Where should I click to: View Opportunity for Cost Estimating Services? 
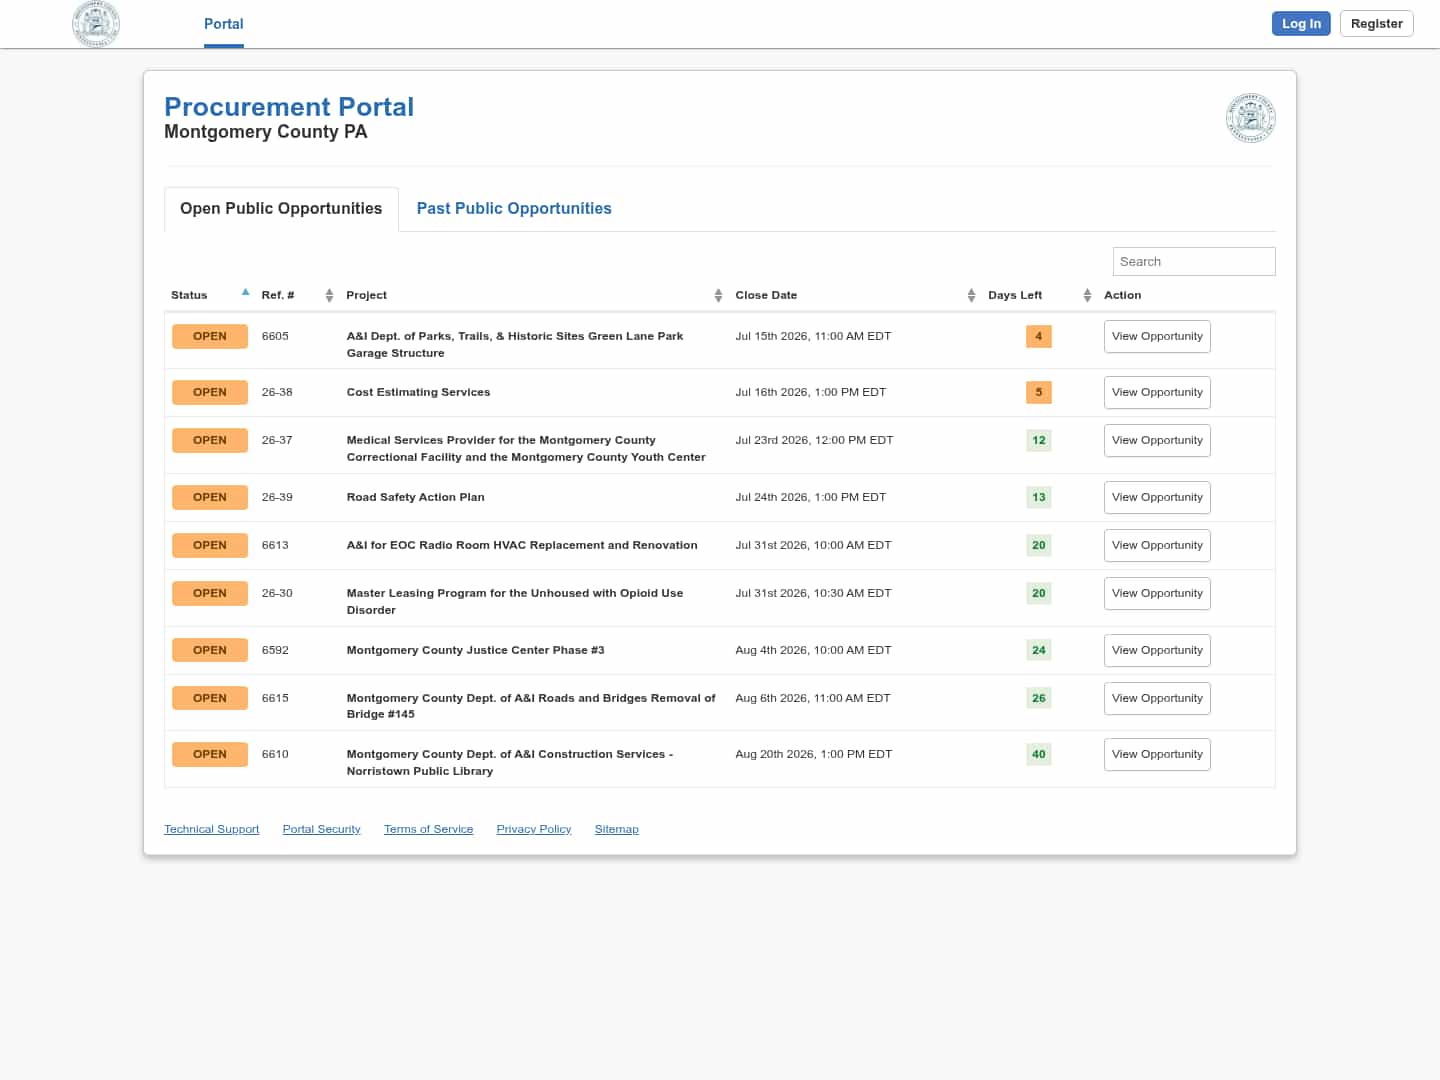[x=1157, y=392]
